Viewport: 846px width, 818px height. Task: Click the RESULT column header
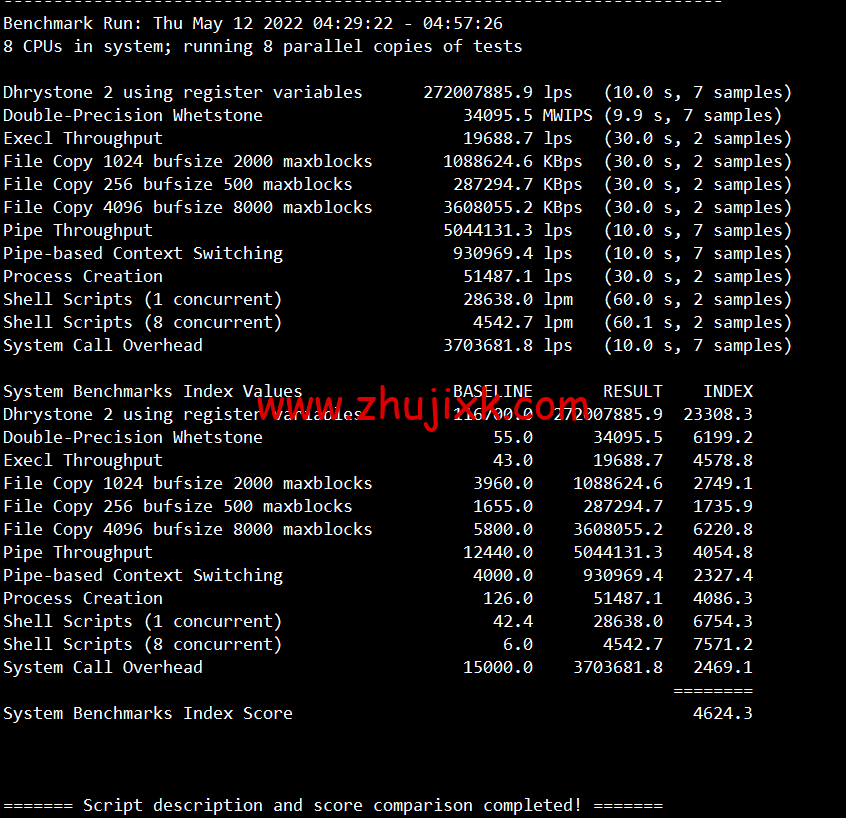(632, 391)
